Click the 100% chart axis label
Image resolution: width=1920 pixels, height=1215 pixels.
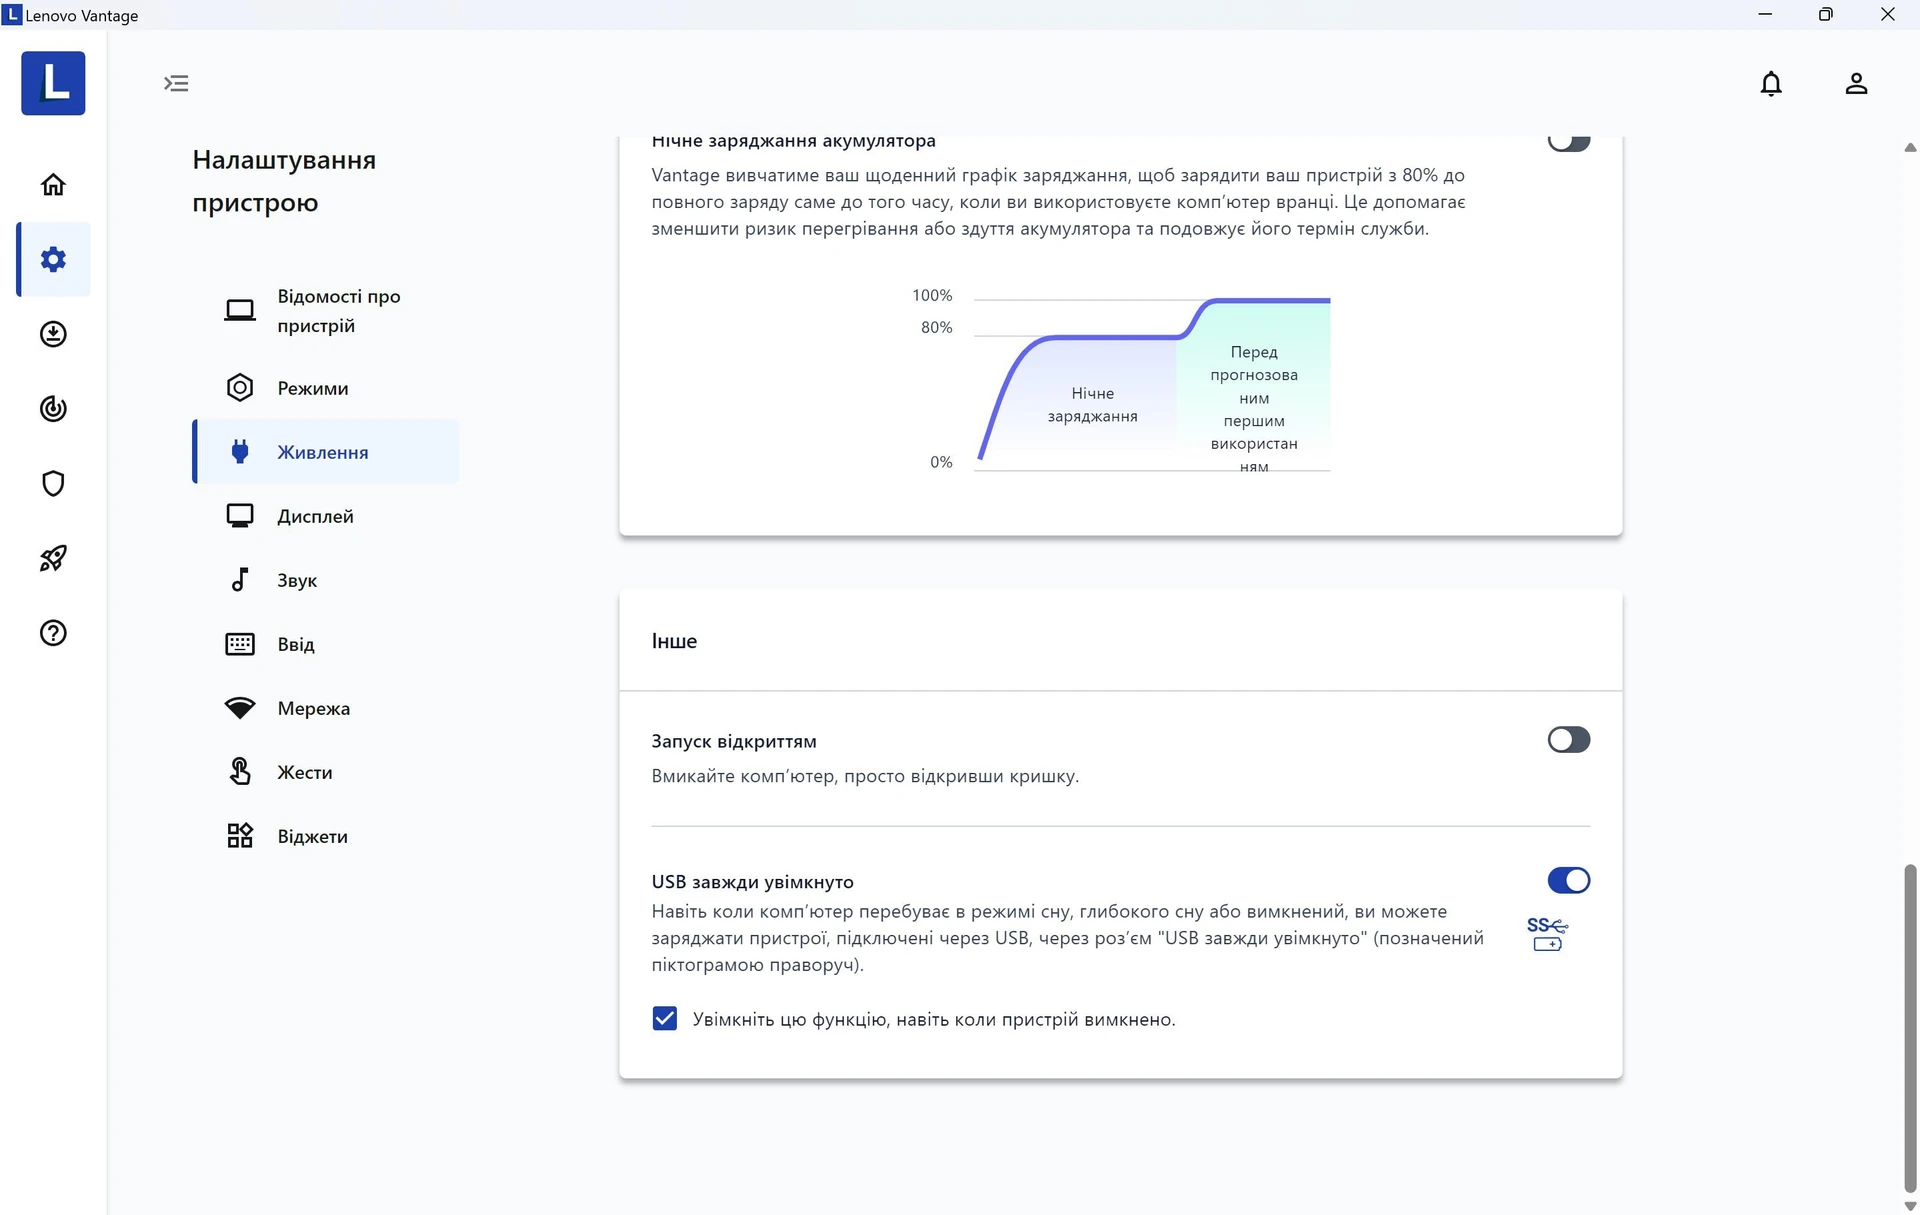pos(932,296)
